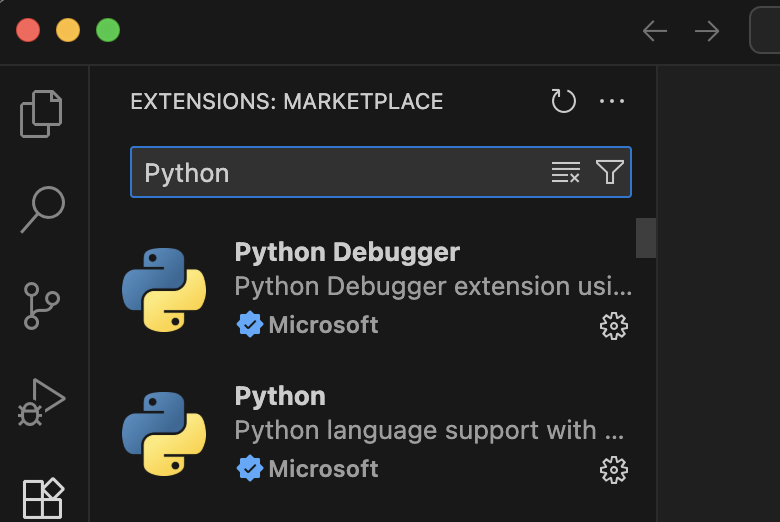Go forward using the navigation arrow
The width and height of the screenshot is (780, 522).
pyautogui.click(x=707, y=31)
